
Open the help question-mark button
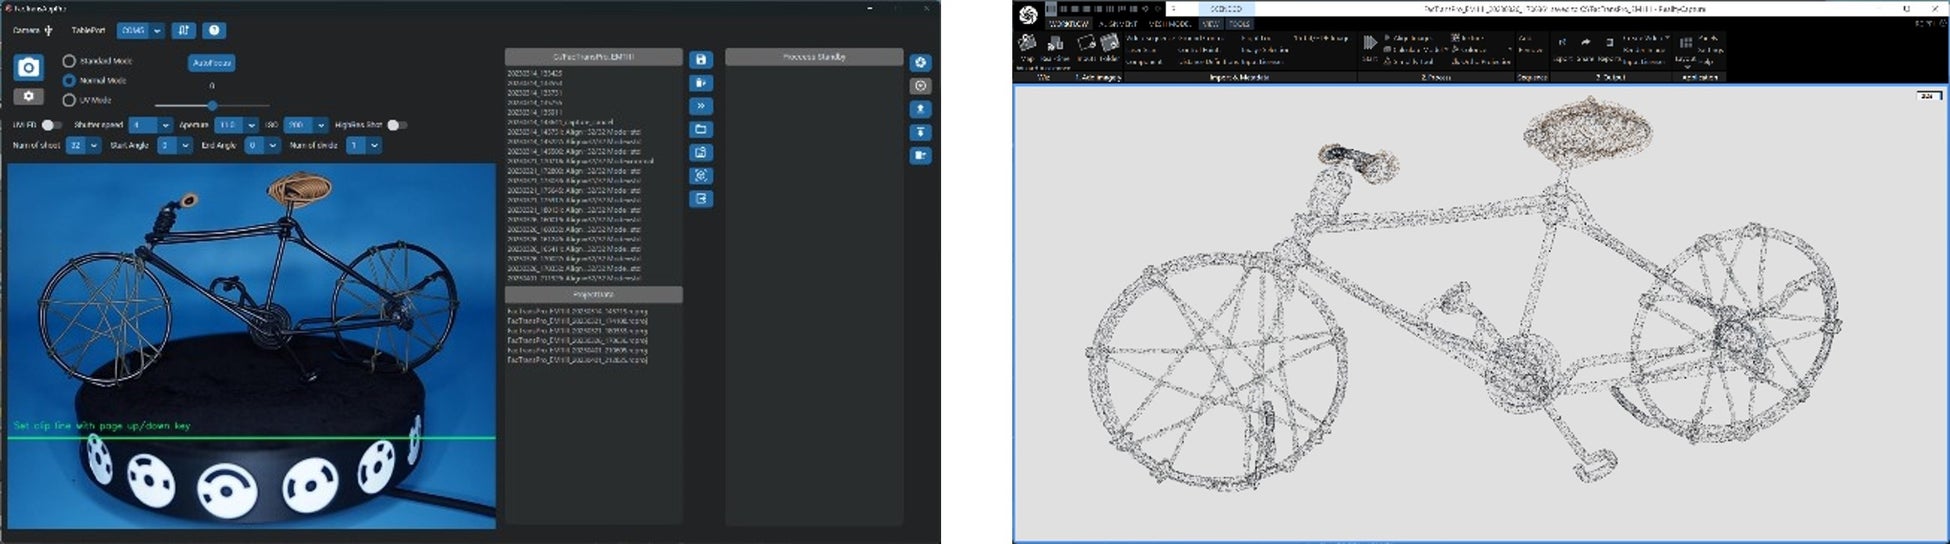[214, 31]
